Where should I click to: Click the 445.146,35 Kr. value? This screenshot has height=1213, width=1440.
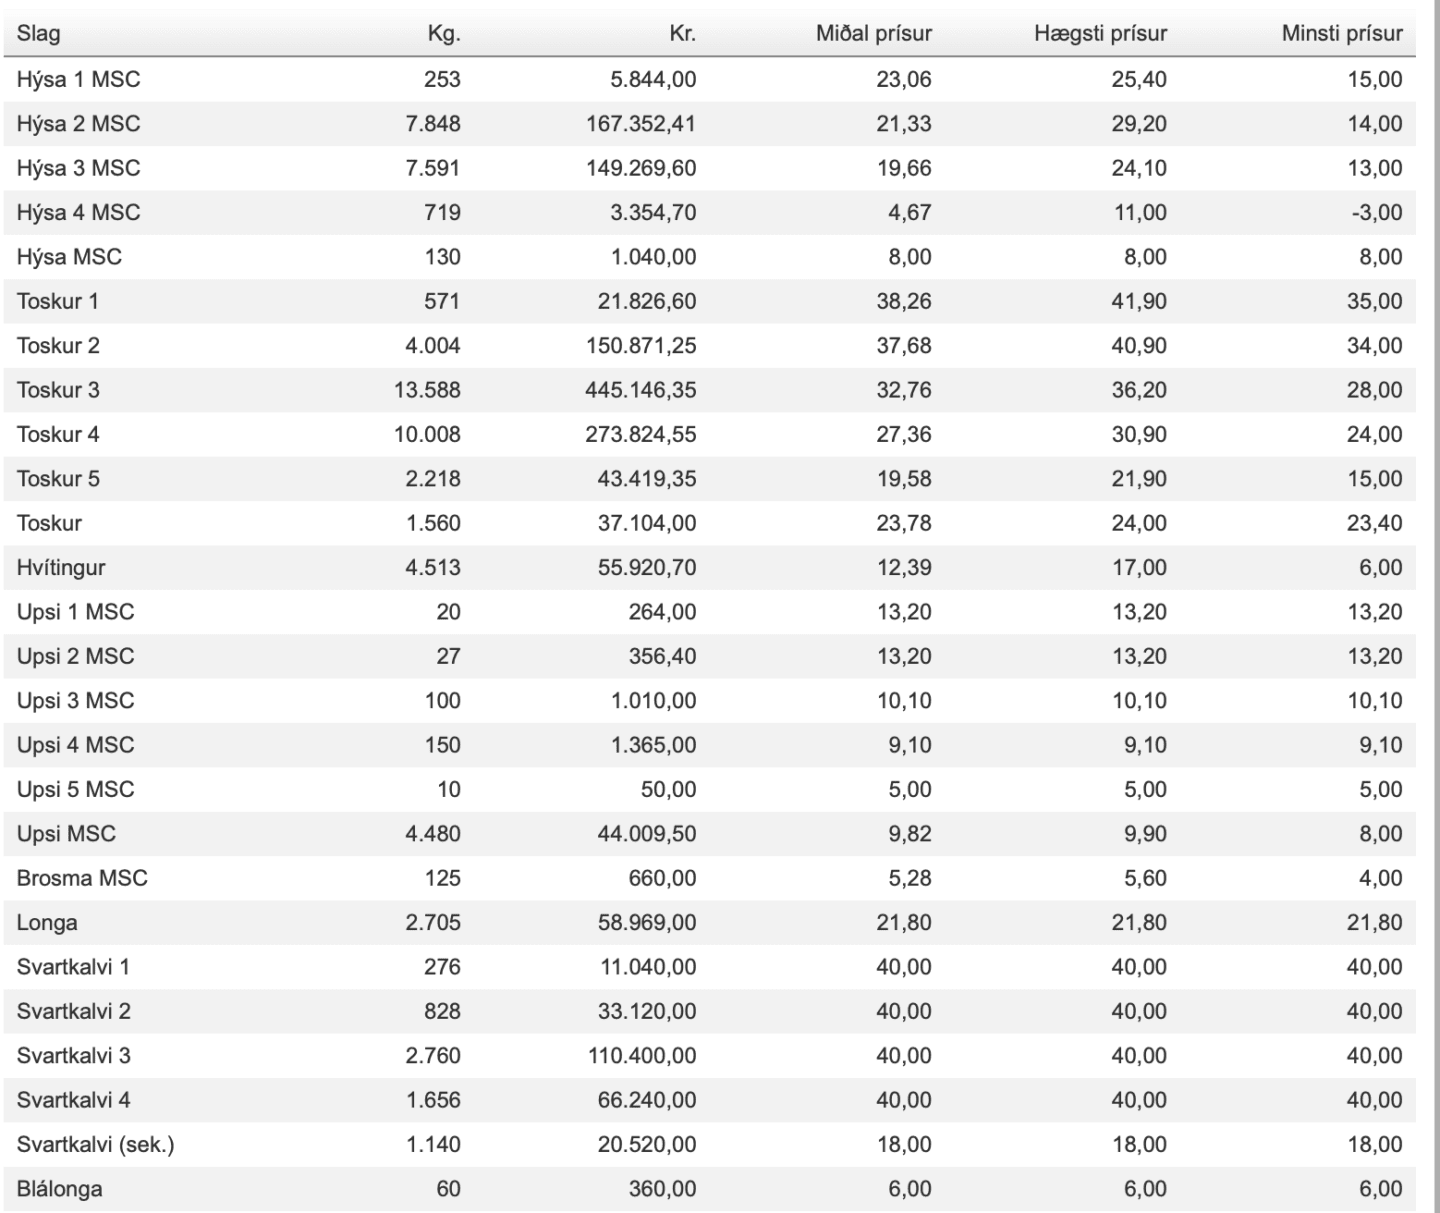tap(641, 390)
